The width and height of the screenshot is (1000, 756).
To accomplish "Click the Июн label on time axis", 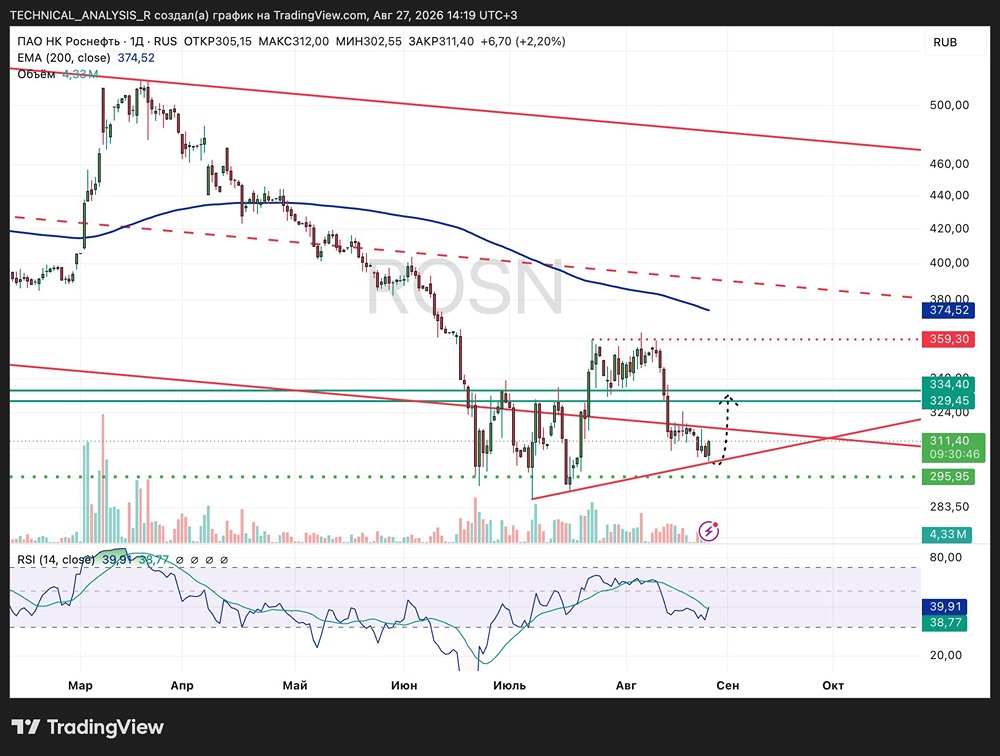I will coord(404,686).
